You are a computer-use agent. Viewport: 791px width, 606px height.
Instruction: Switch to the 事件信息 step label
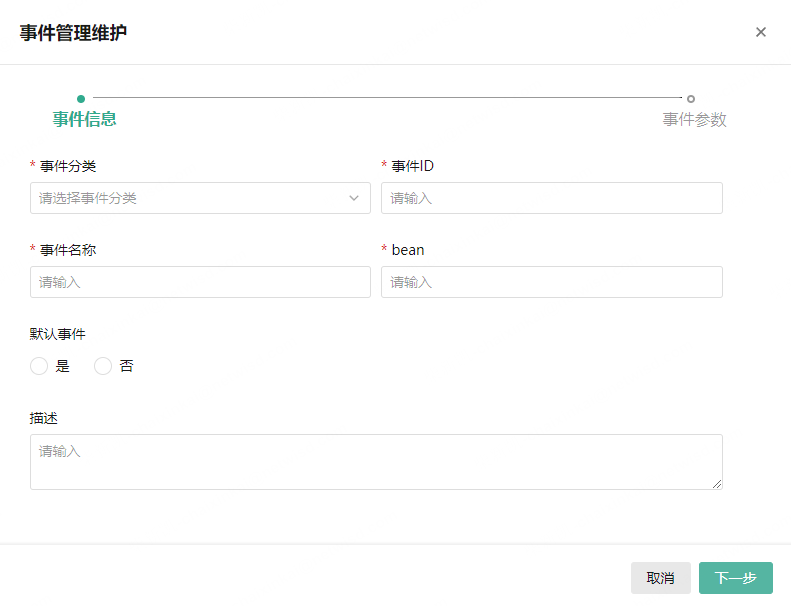click(85, 119)
